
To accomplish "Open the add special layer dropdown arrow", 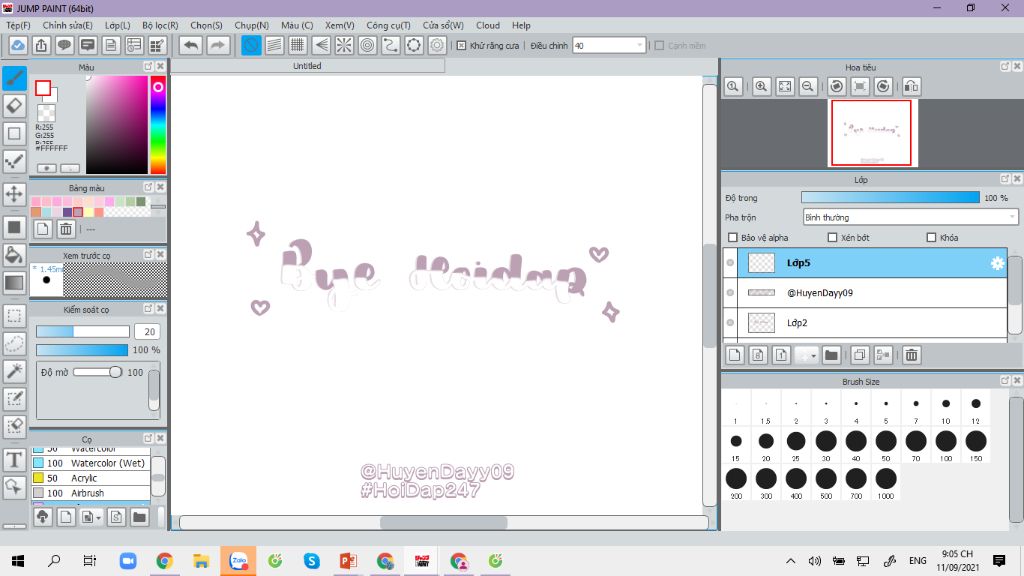I will coord(813,356).
